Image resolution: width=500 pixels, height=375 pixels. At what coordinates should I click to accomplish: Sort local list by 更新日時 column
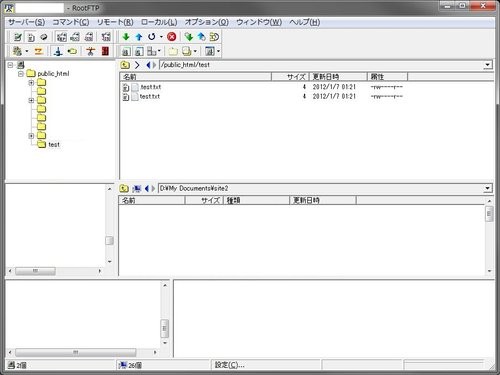pyautogui.click(x=323, y=200)
